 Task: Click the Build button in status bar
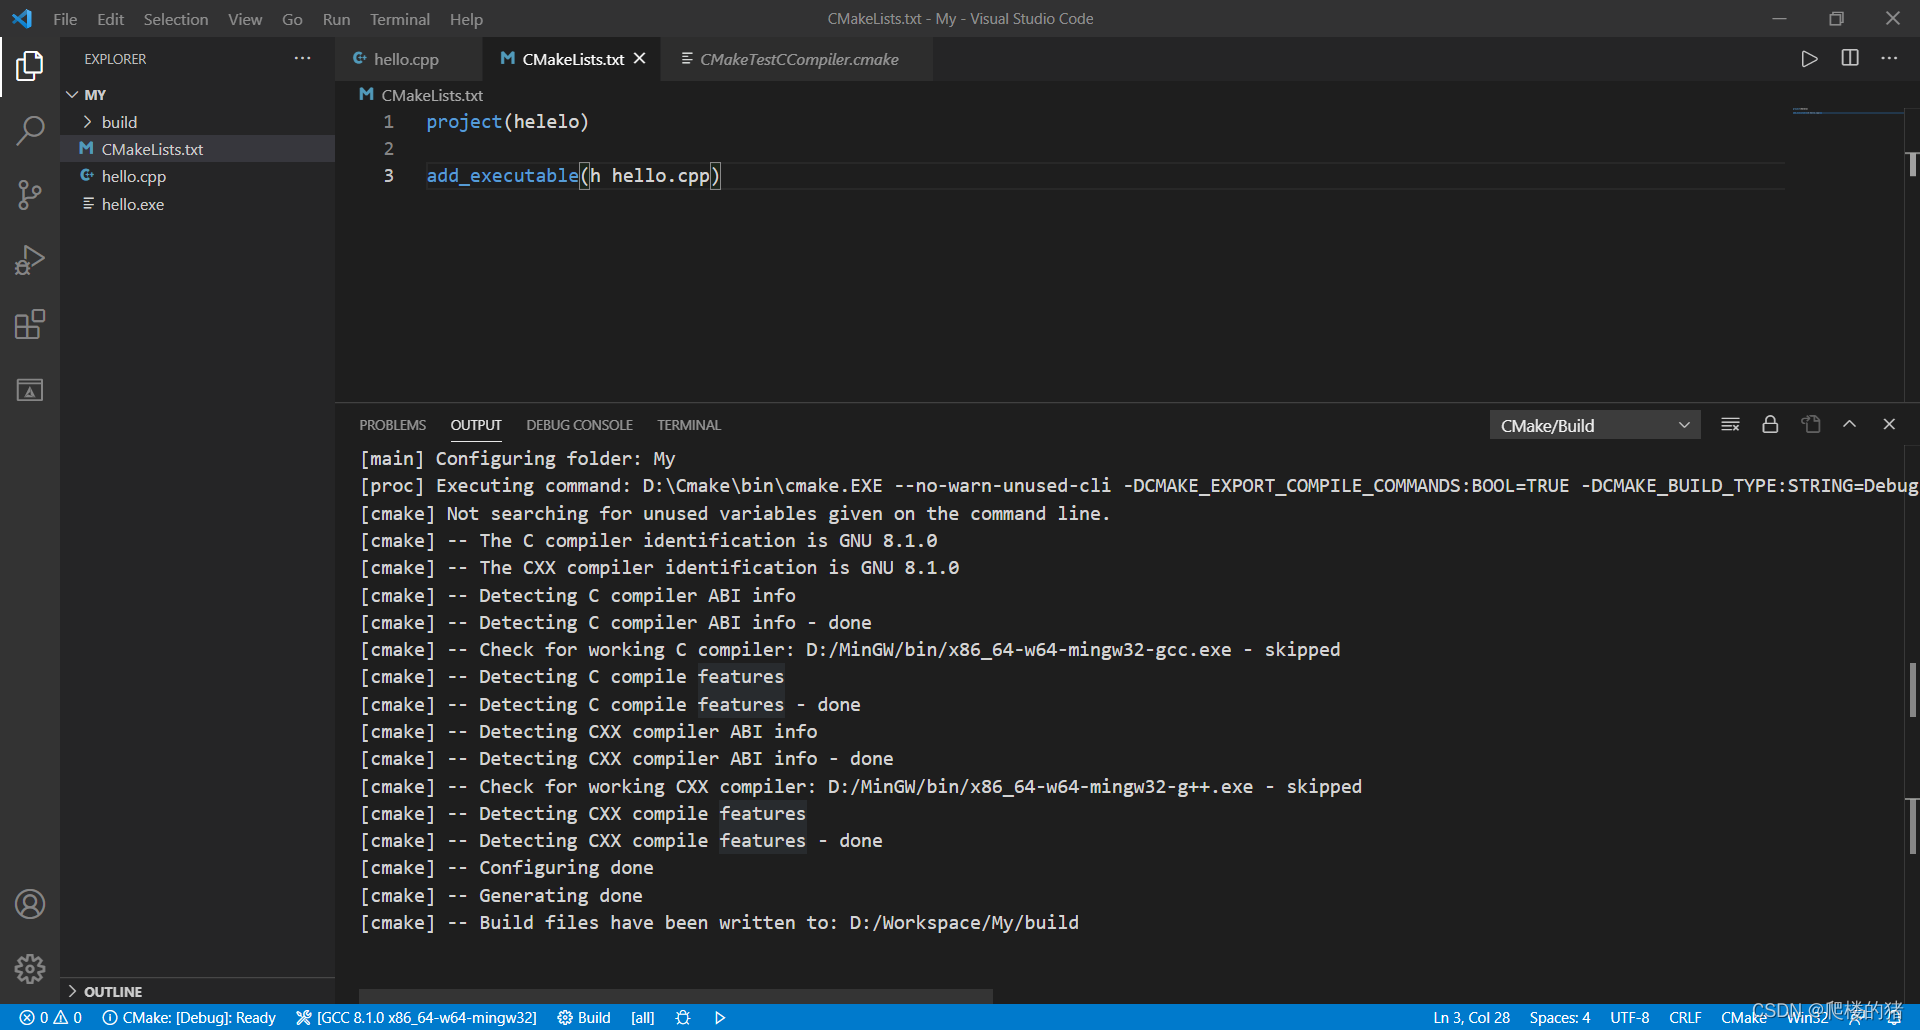(584, 1017)
